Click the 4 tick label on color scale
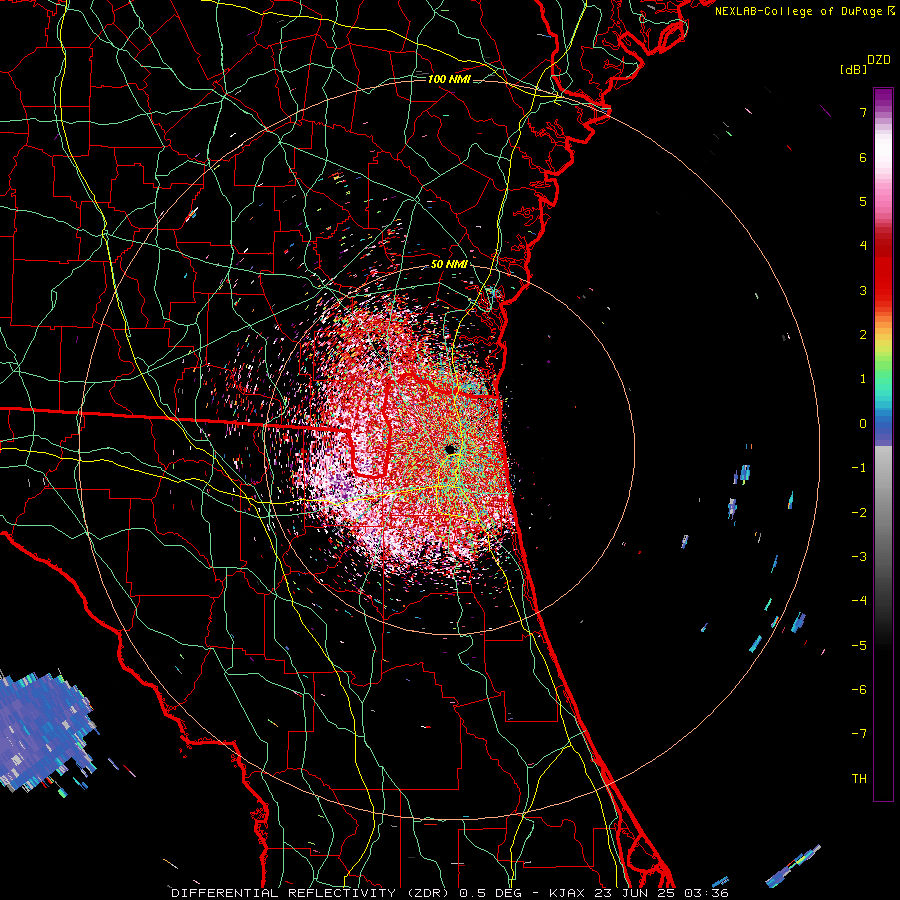 (x=863, y=246)
